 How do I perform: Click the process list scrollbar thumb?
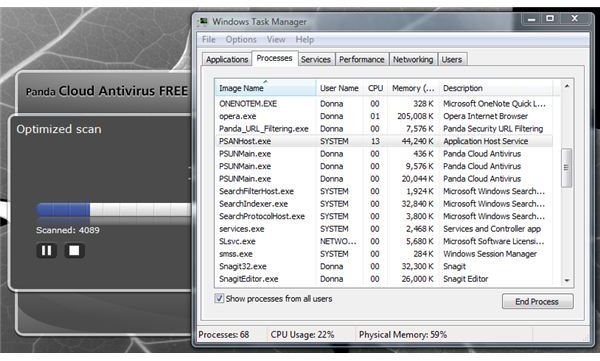pos(566,168)
